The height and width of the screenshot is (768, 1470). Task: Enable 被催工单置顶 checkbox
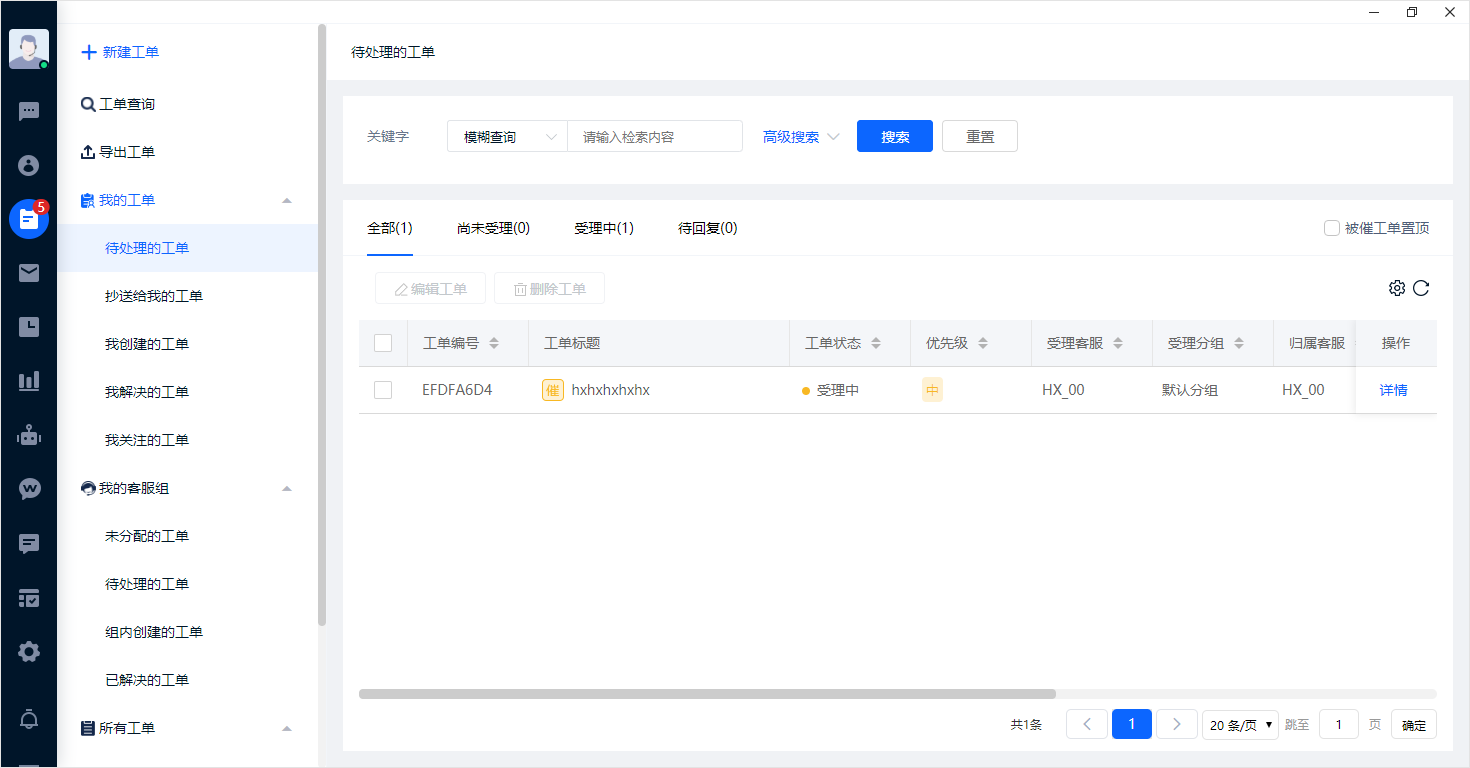(x=1332, y=228)
